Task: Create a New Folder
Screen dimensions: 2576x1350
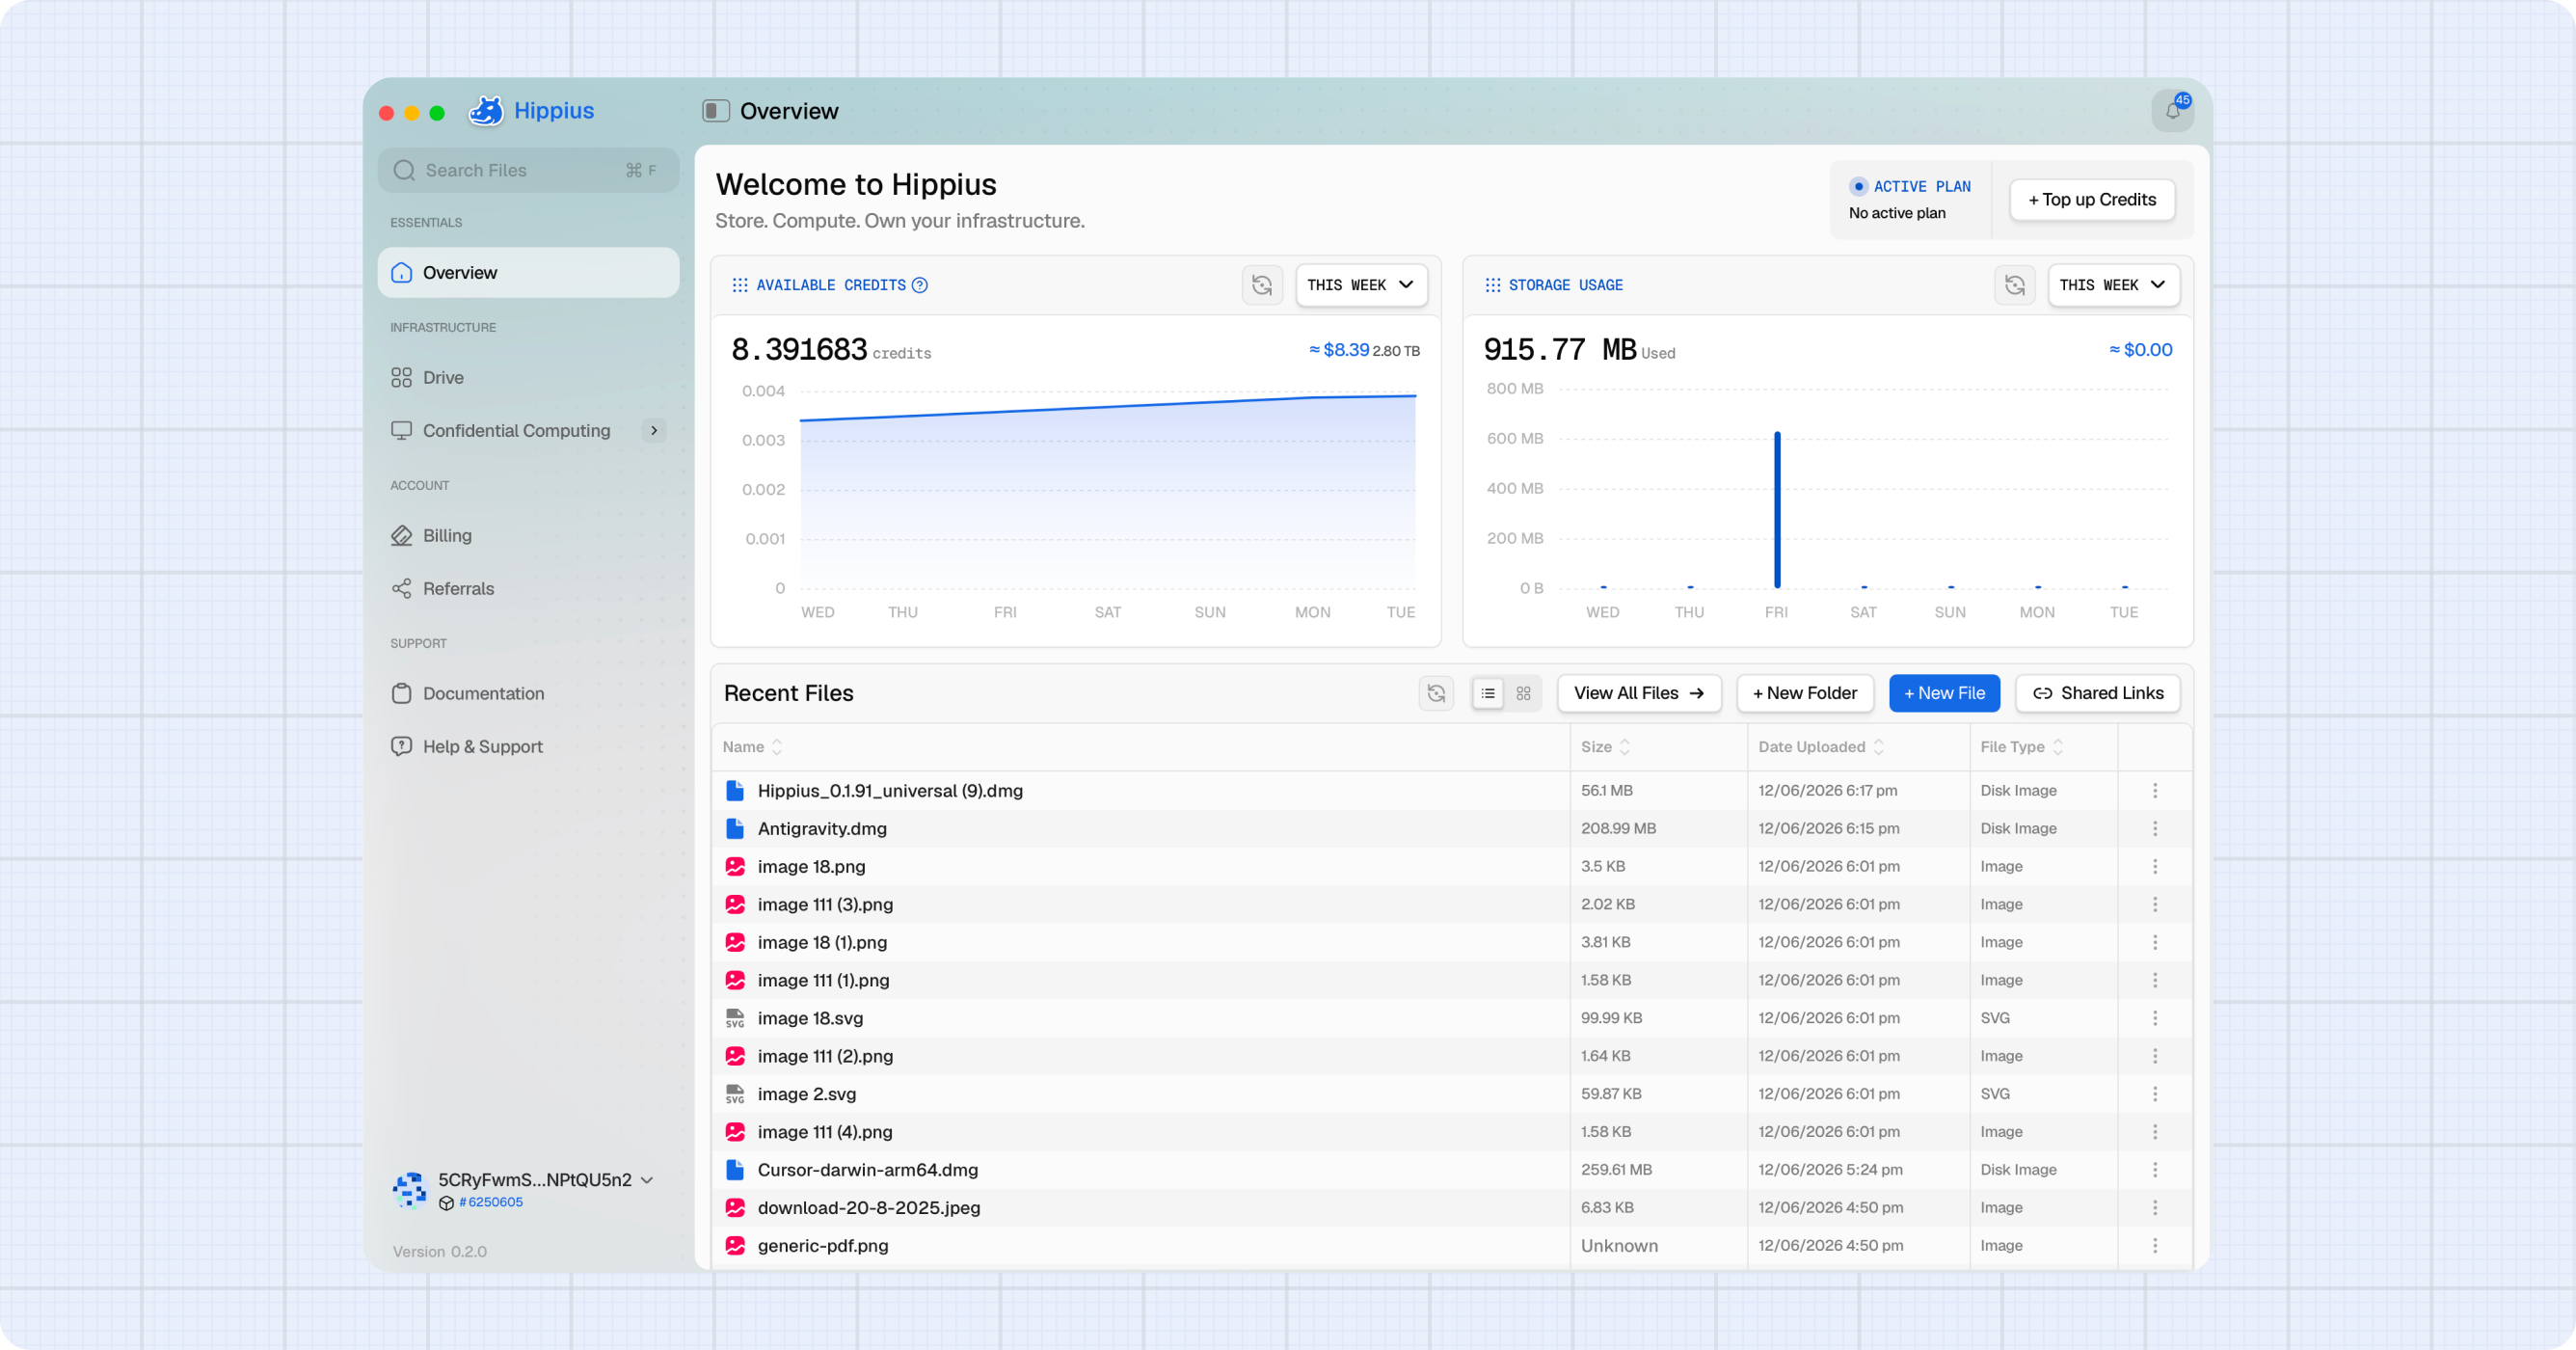Action: [x=1805, y=693]
